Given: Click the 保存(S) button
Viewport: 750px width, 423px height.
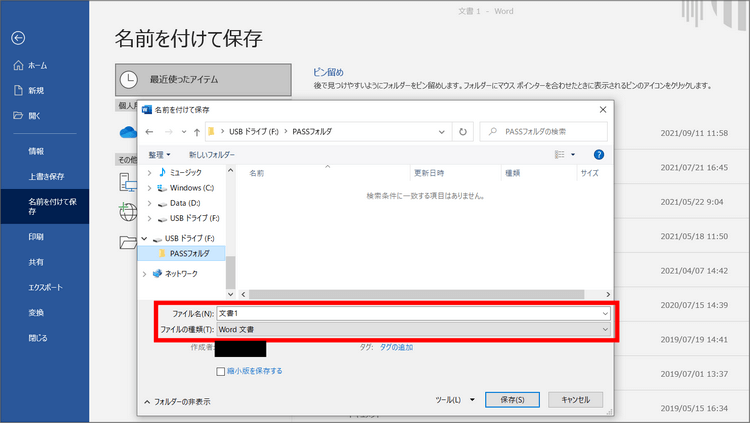Looking at the screenshot, I should (512, 399).
